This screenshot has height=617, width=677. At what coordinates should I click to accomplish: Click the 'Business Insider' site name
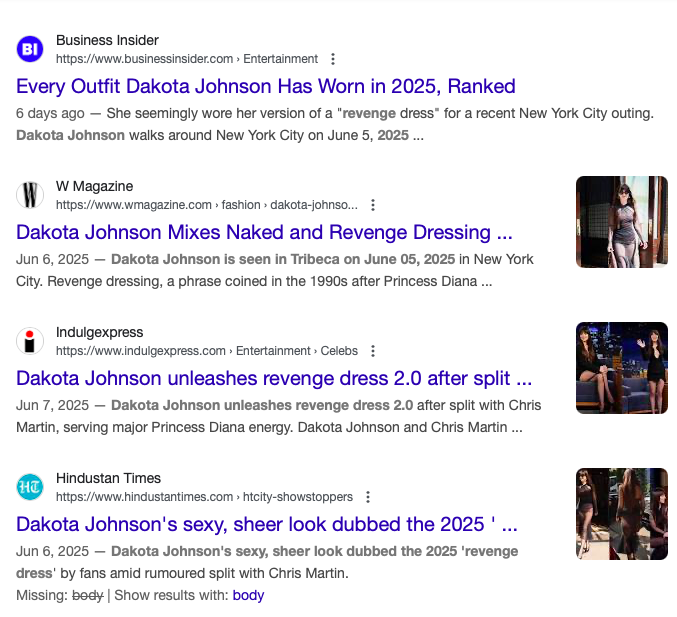tap(108, 40)
